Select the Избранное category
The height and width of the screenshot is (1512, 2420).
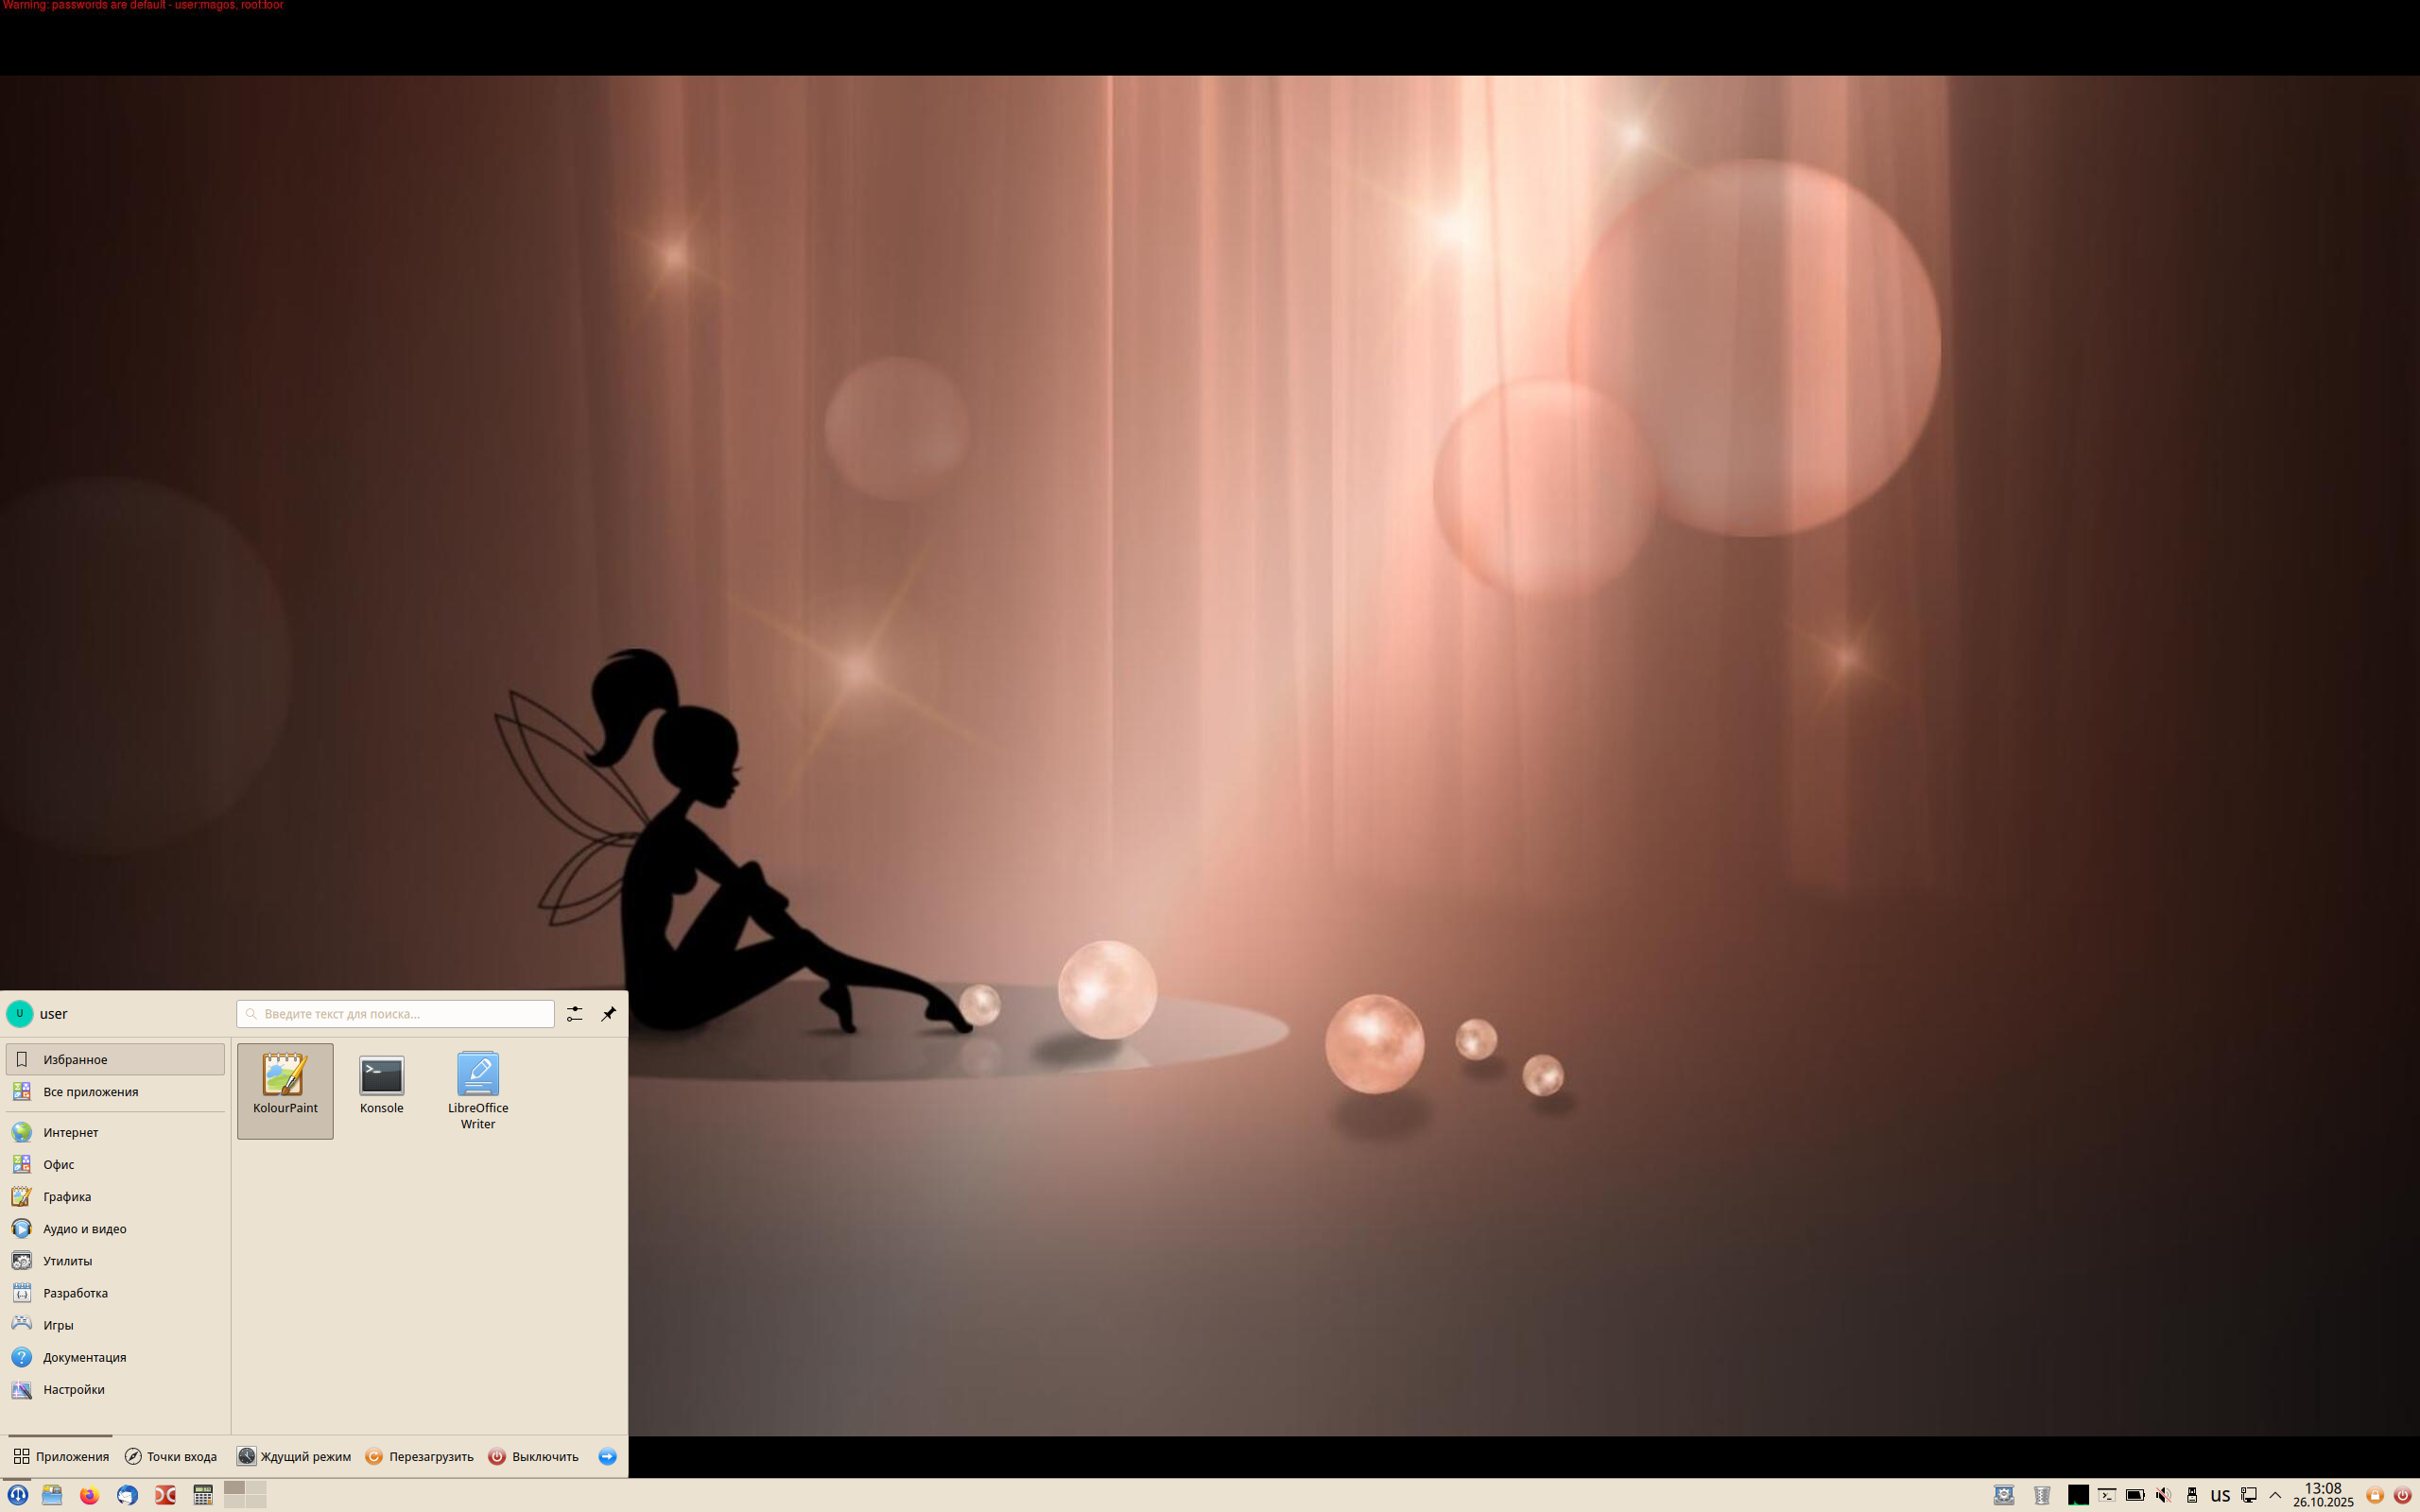[115, 1059]
